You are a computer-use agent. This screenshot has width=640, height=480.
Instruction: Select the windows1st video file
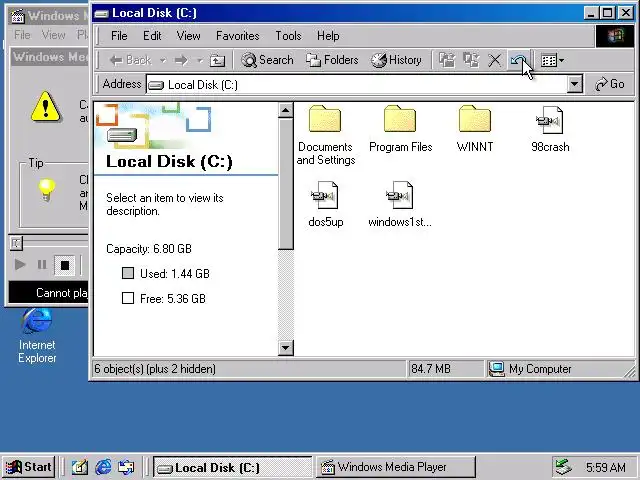[400, 204]
